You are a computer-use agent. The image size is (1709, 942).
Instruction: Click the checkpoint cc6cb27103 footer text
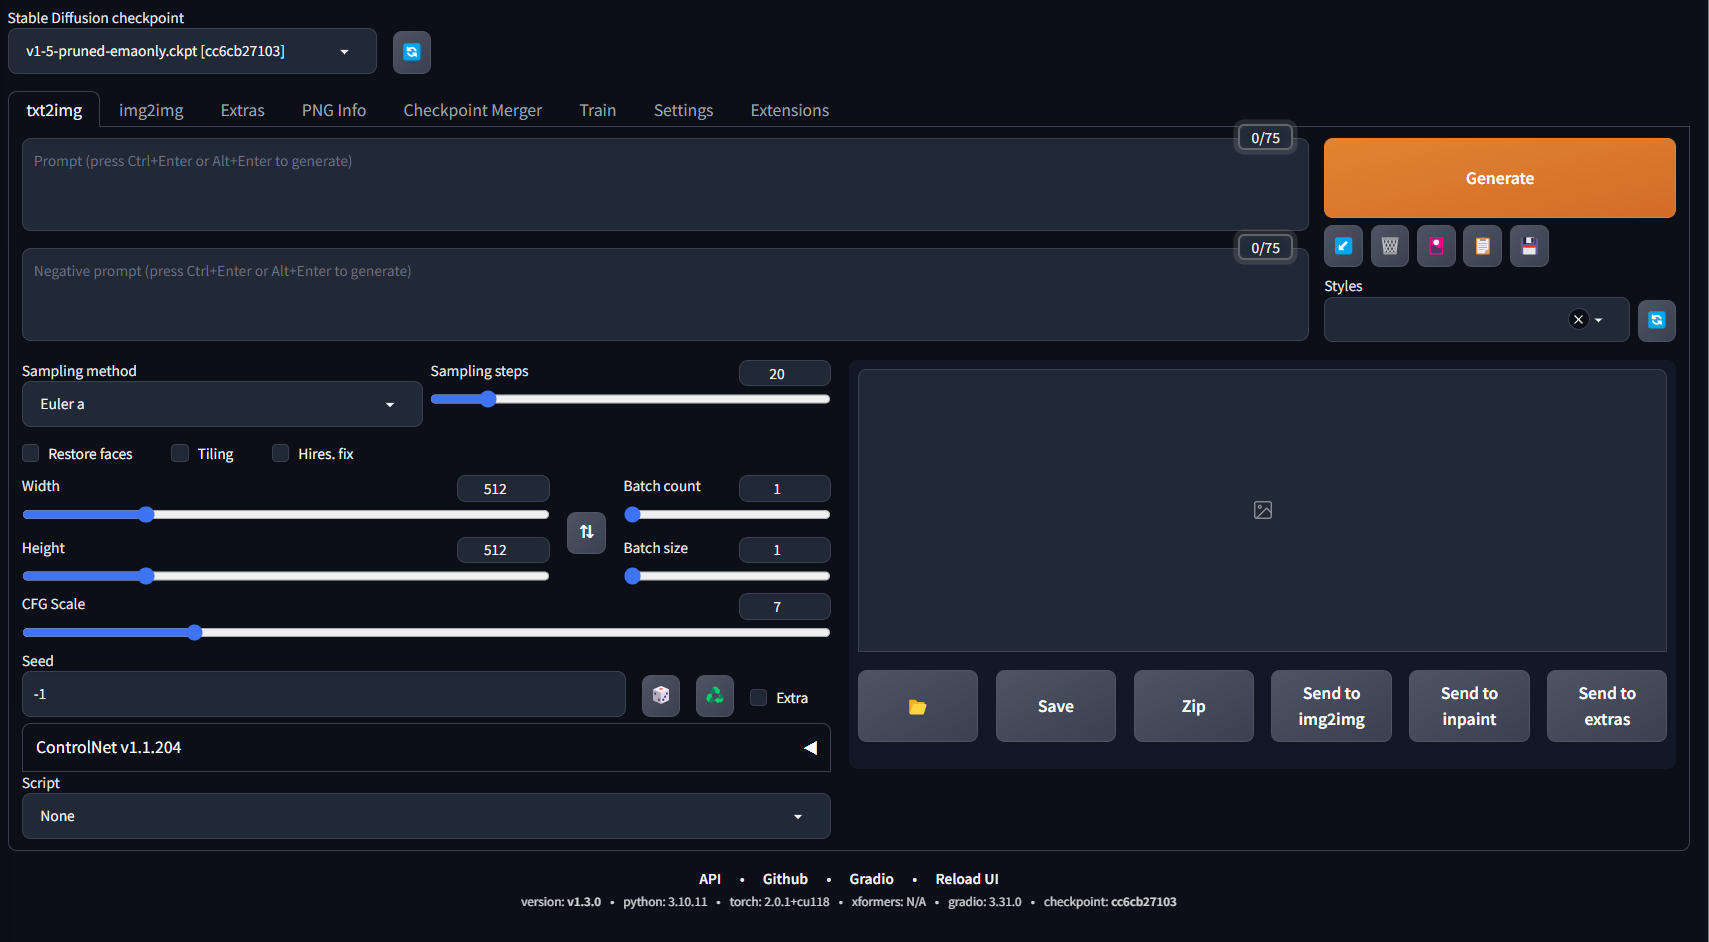tap(1110, 902)
